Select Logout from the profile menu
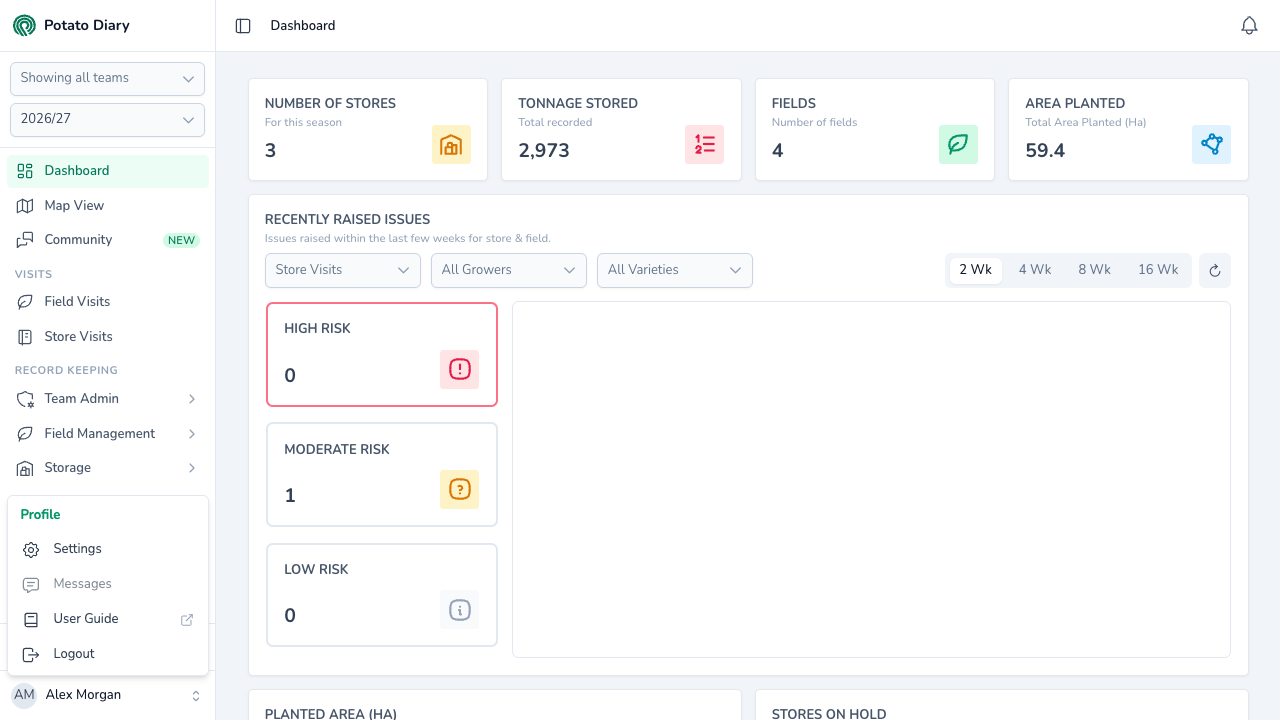Screen dimensions: 1280x720 [x=108, y=654]
